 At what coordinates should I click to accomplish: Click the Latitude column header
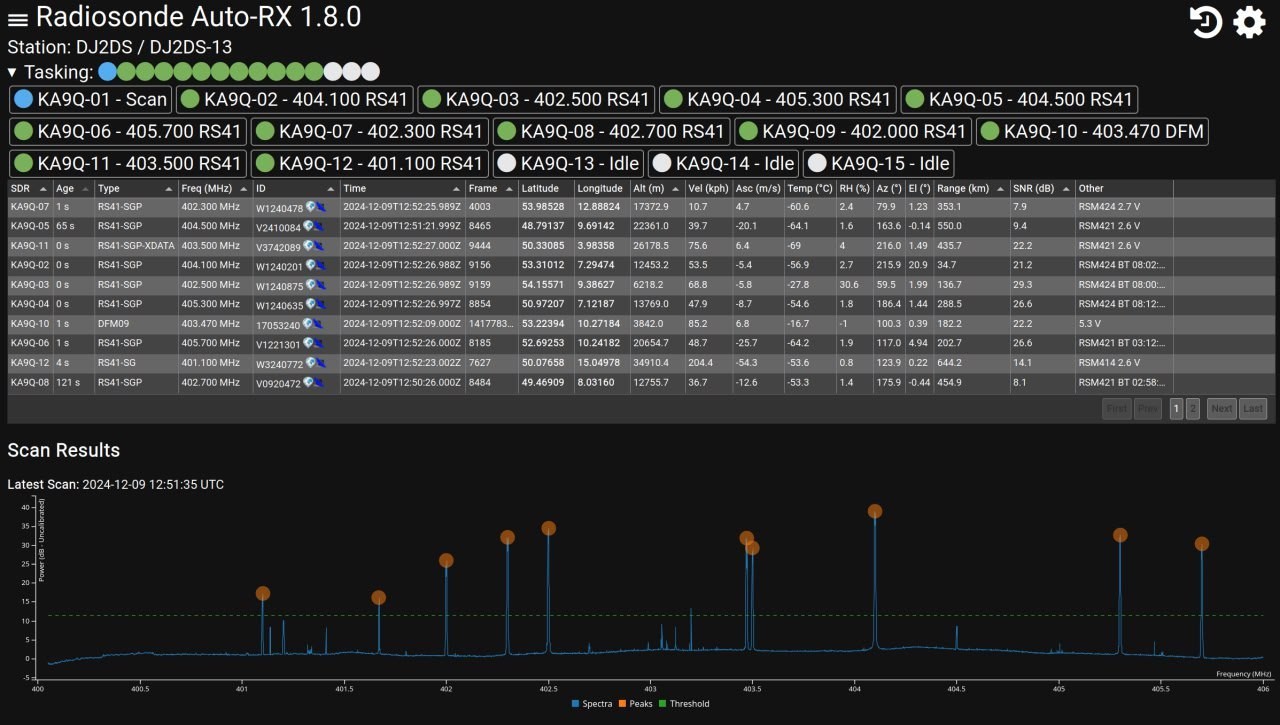tap(546, 188)
